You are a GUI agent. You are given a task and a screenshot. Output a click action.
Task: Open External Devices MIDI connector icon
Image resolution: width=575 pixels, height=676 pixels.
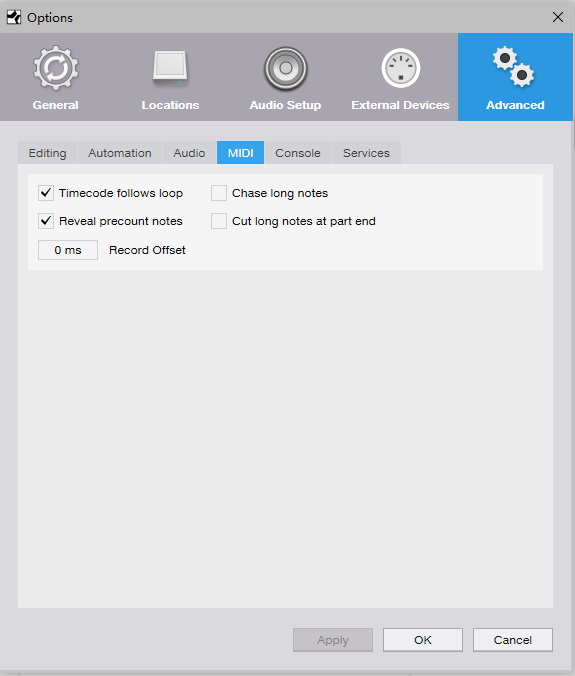(x=400, y=68)
